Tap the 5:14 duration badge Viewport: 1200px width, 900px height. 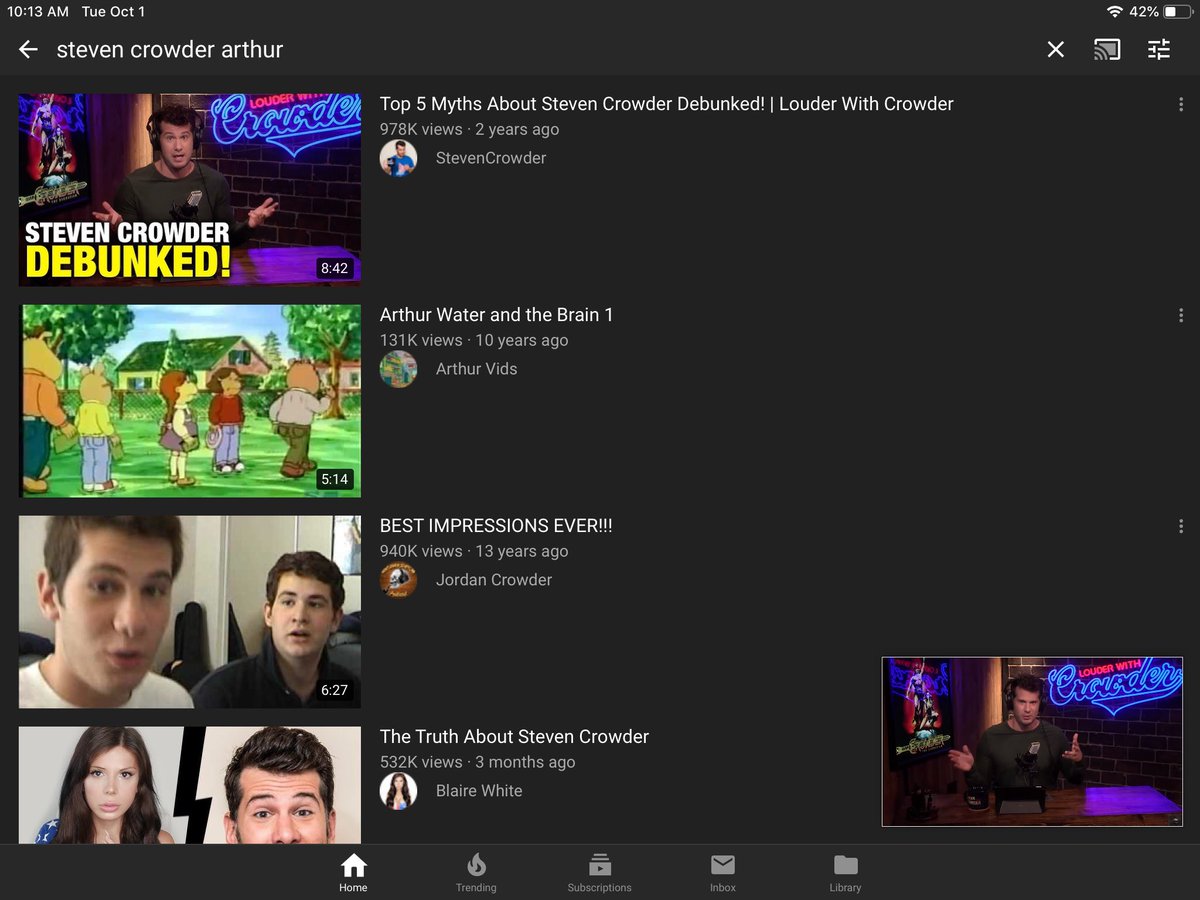(334, 479)
